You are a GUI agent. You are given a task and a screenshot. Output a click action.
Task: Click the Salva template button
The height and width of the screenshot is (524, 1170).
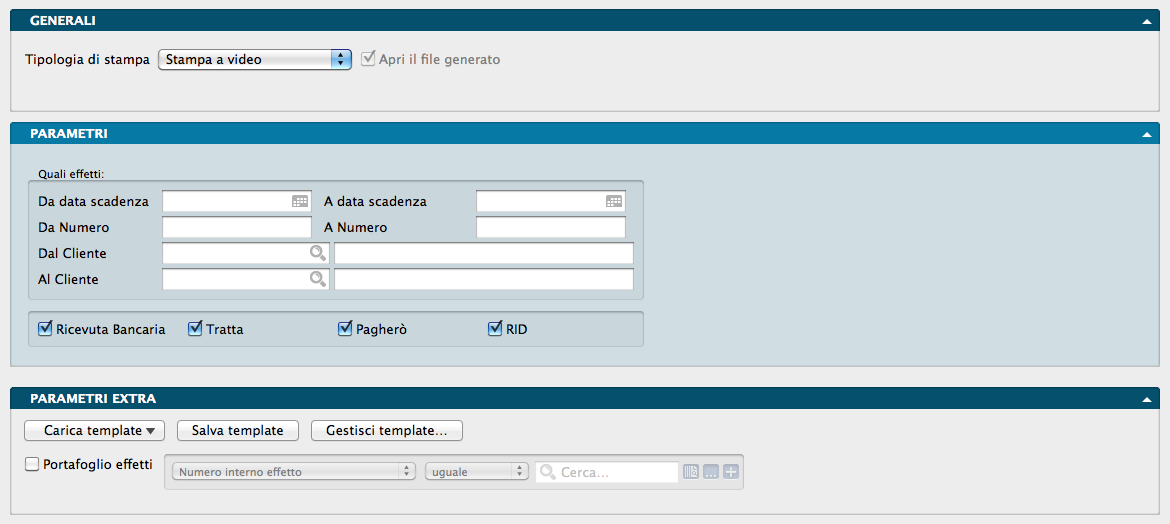(x=237, y=431)
